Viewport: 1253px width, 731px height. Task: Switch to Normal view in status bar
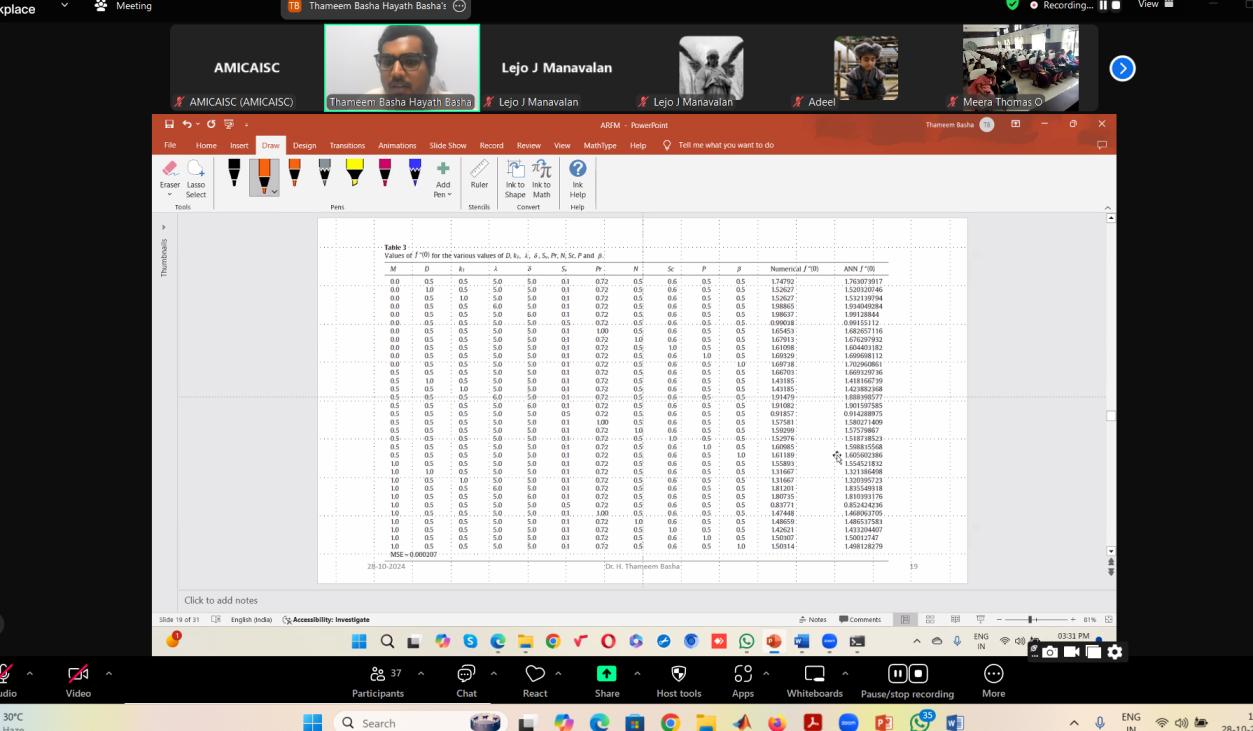pos(906,619)
